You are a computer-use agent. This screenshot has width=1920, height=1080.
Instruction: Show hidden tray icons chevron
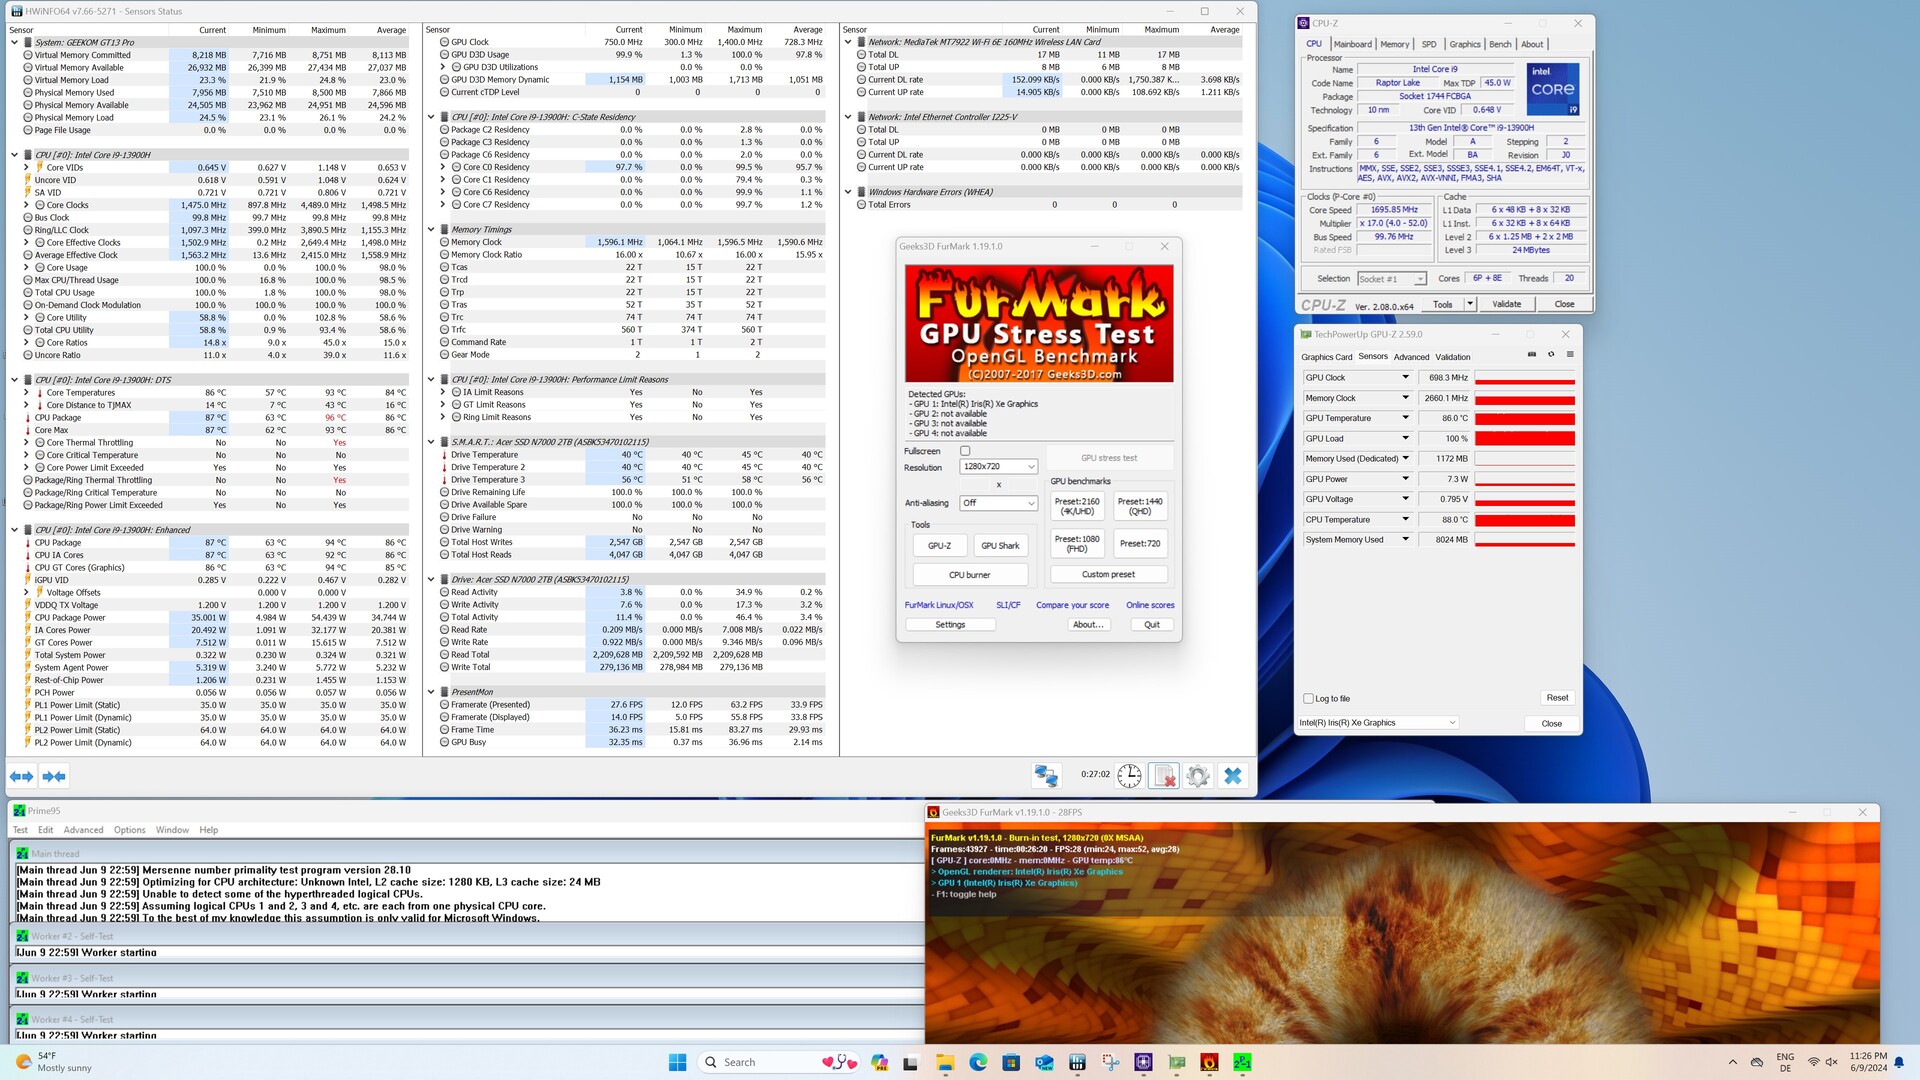coord(1732,1062)
